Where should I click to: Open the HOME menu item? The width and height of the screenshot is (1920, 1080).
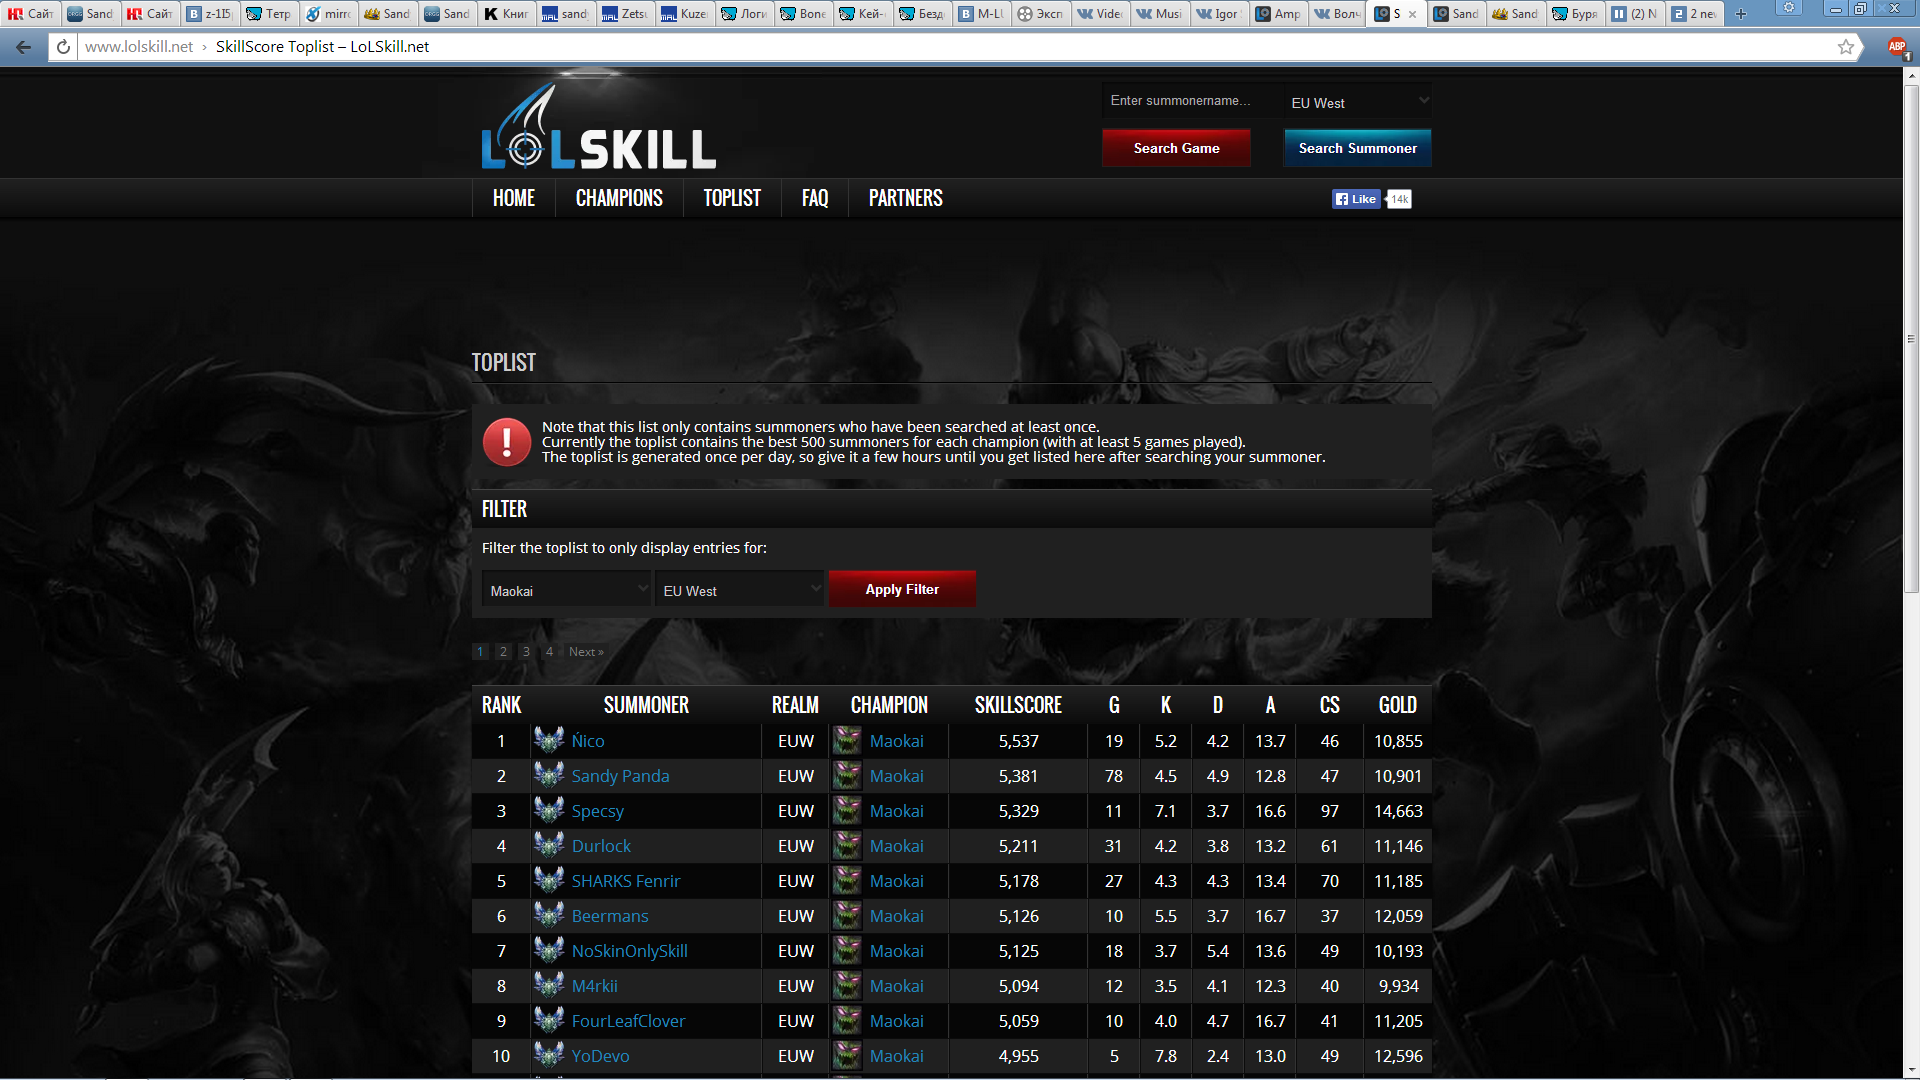point(514,198)
